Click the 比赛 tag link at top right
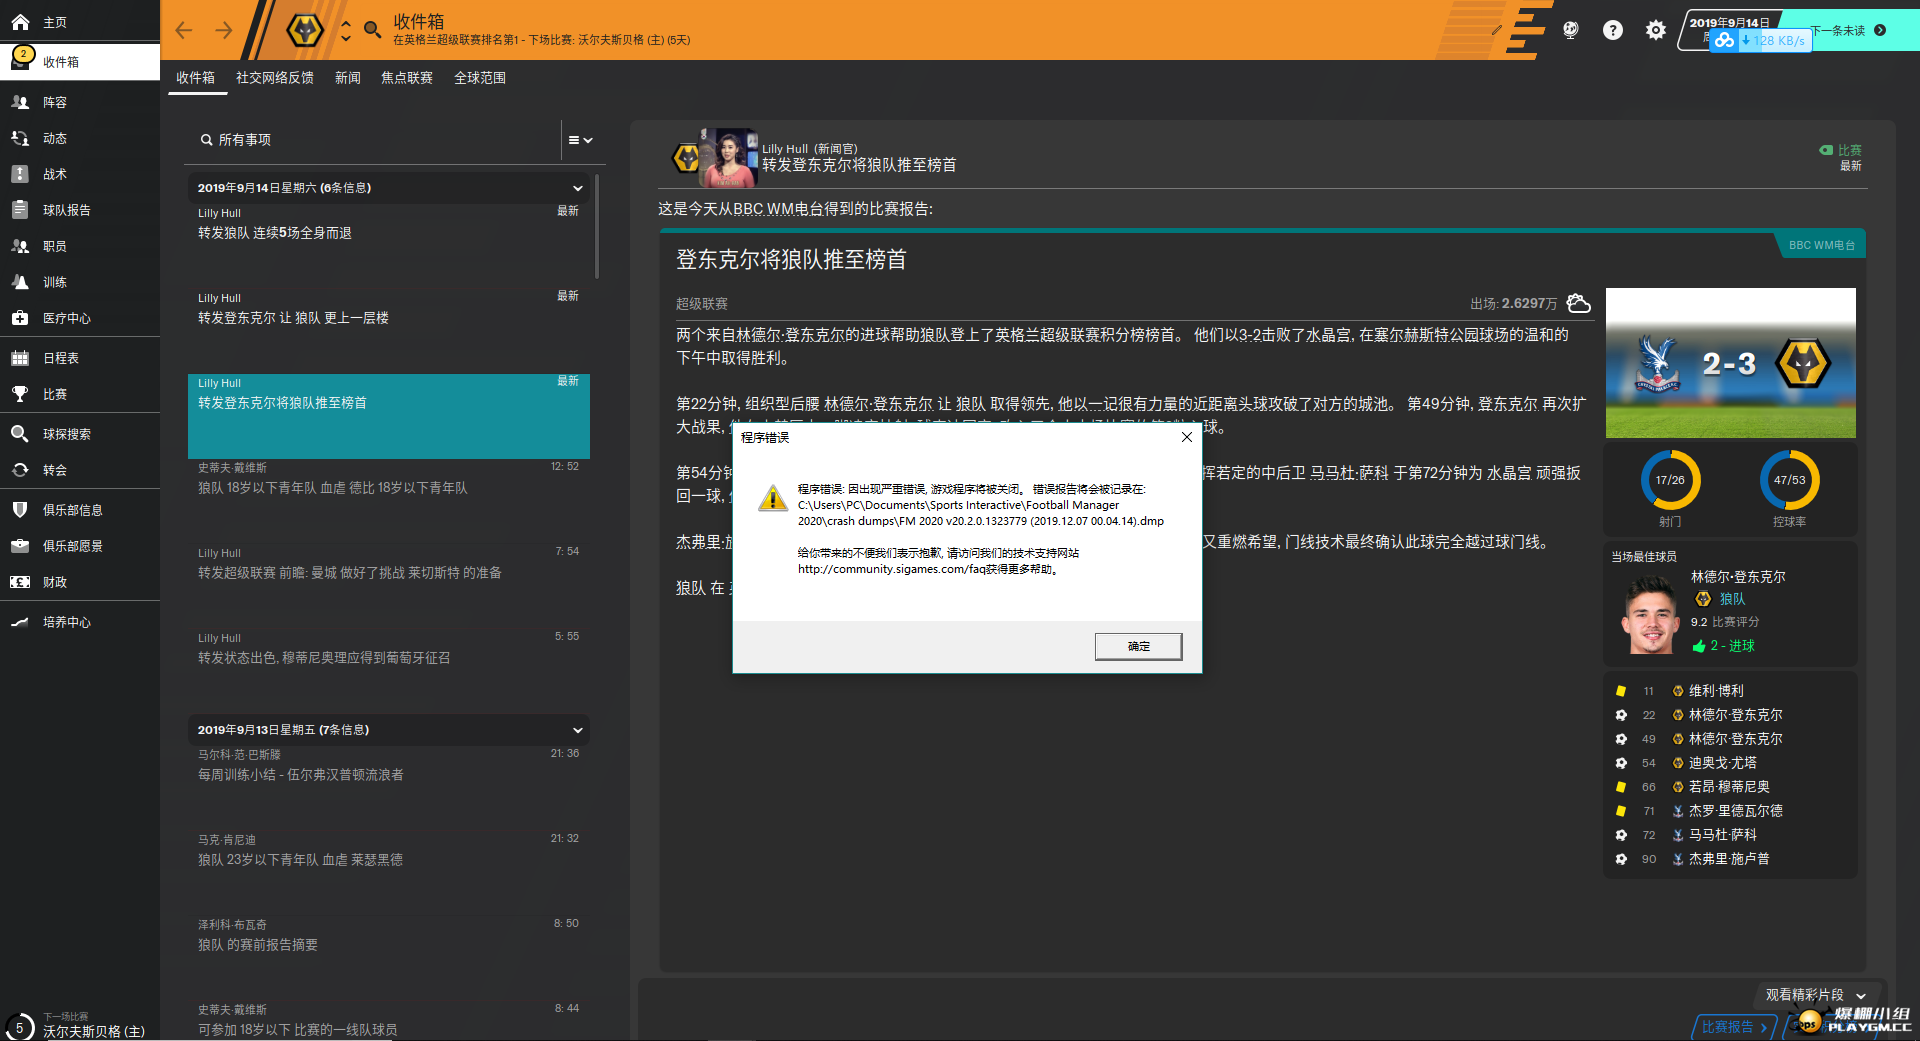 point(1840,150)
